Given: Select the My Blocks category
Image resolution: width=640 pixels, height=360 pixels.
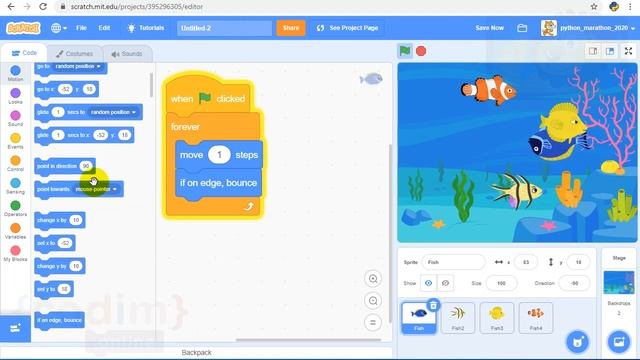Looking at the screenshot, I should tap(16, 253).
